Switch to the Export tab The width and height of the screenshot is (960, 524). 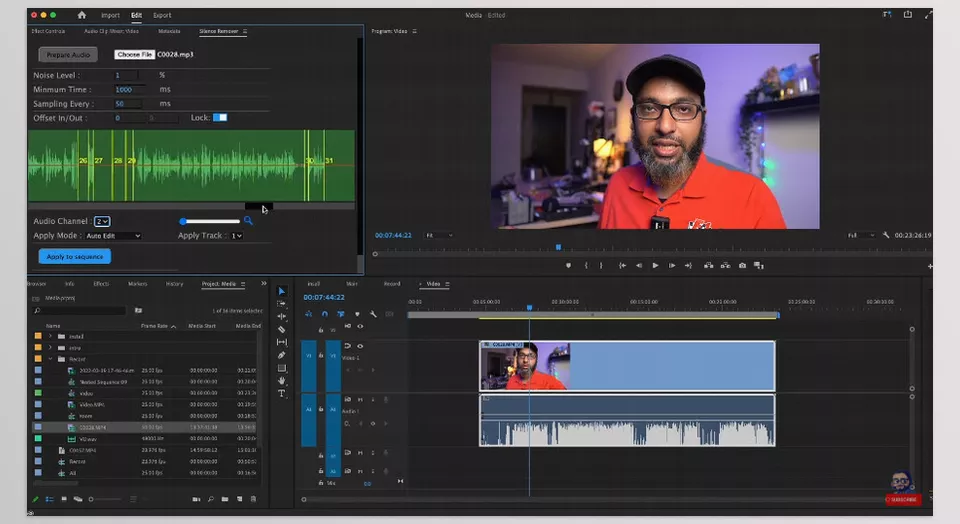(x=162, y=15)
